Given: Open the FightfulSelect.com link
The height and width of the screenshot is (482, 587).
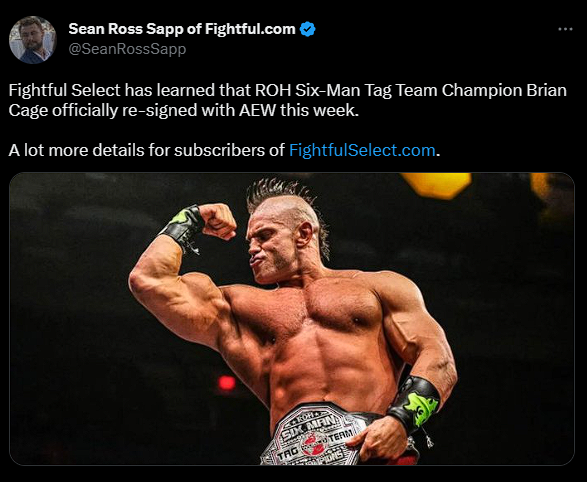Looking at the screenshot, I should coord(362,150).
